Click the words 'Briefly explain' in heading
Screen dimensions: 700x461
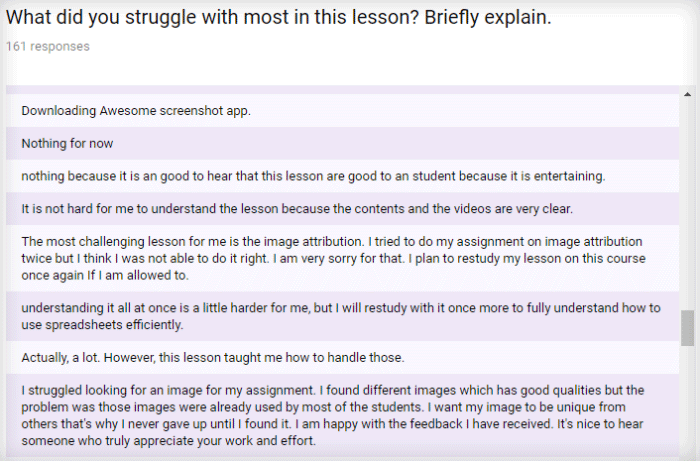488,17
